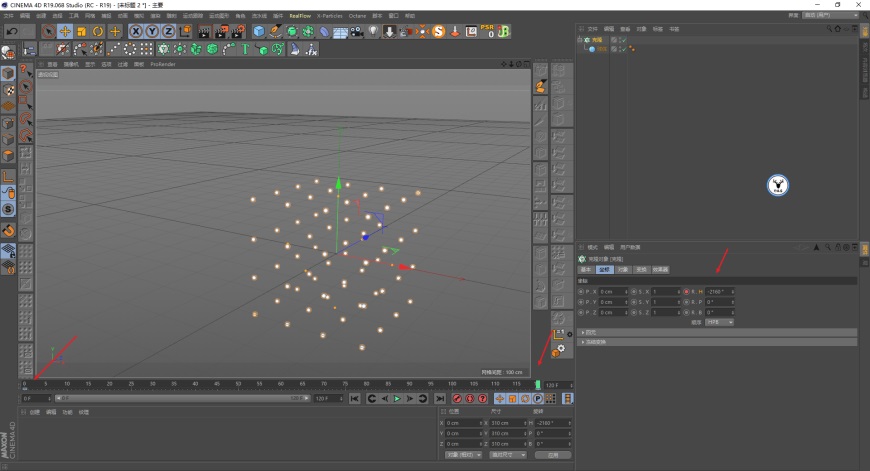Open Edit Render Settings clapperboard with gear
870x471 pixels.
(x=239, y=32)
